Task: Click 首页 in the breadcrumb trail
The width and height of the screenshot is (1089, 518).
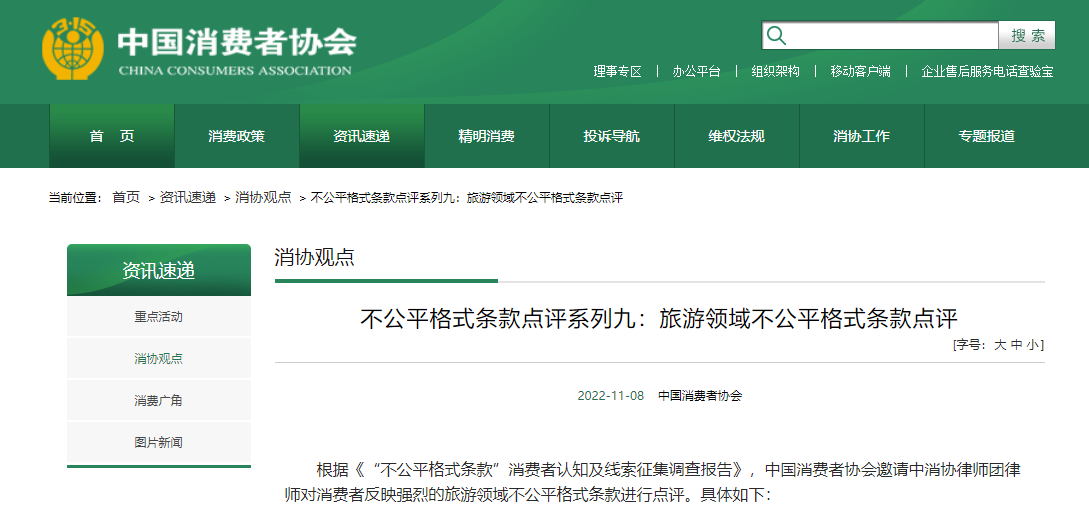Action: (x=126, y=198)
